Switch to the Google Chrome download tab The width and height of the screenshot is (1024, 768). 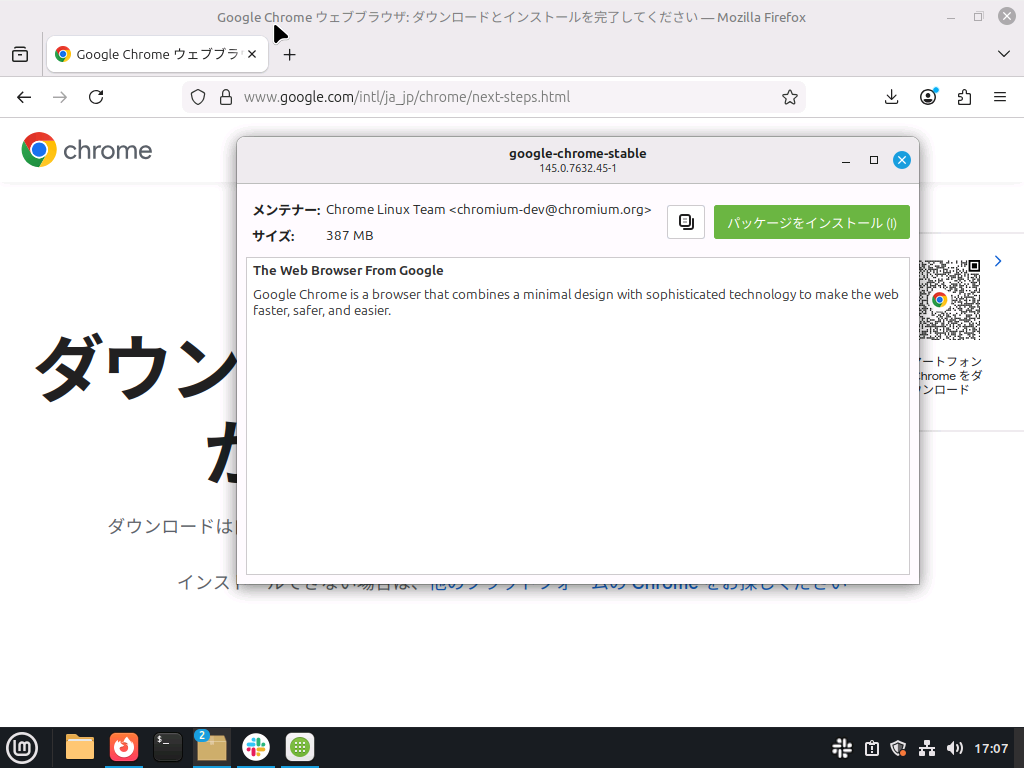150,54
